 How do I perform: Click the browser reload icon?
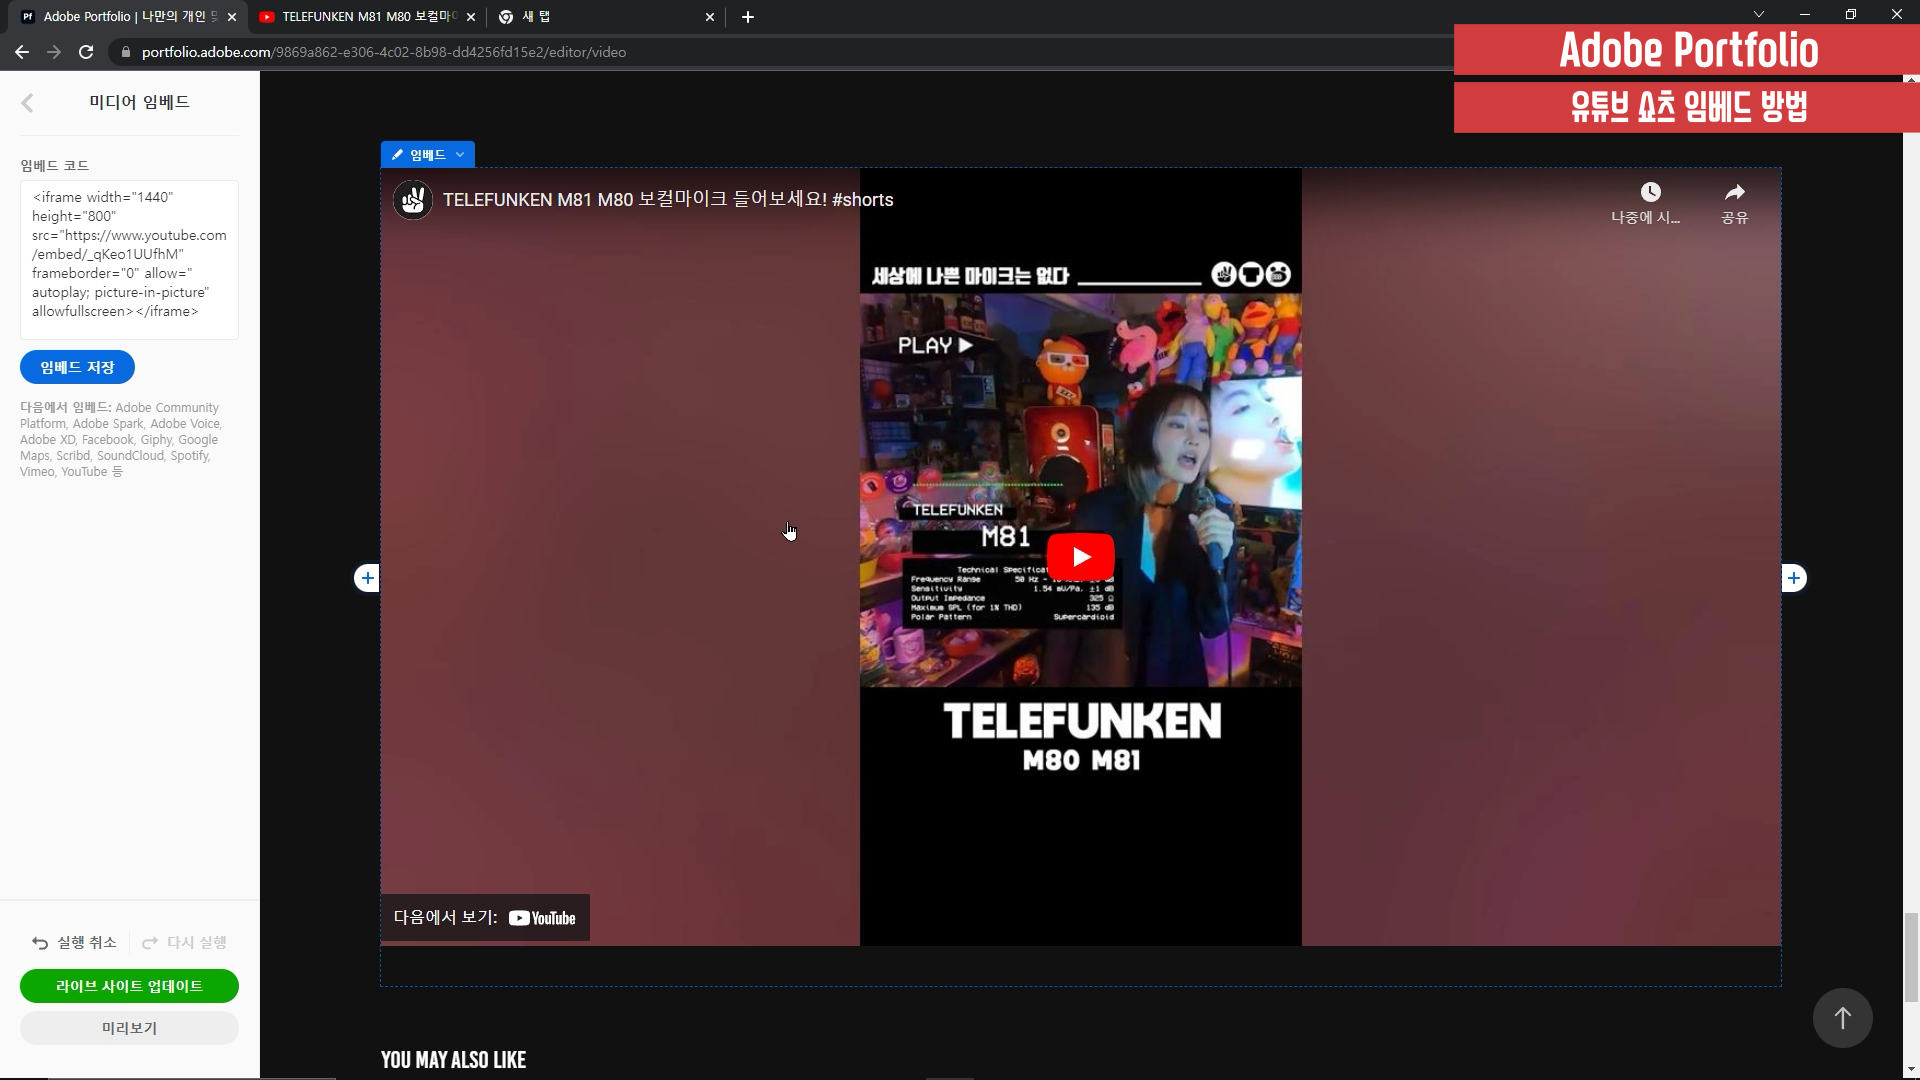coord(86,52)
